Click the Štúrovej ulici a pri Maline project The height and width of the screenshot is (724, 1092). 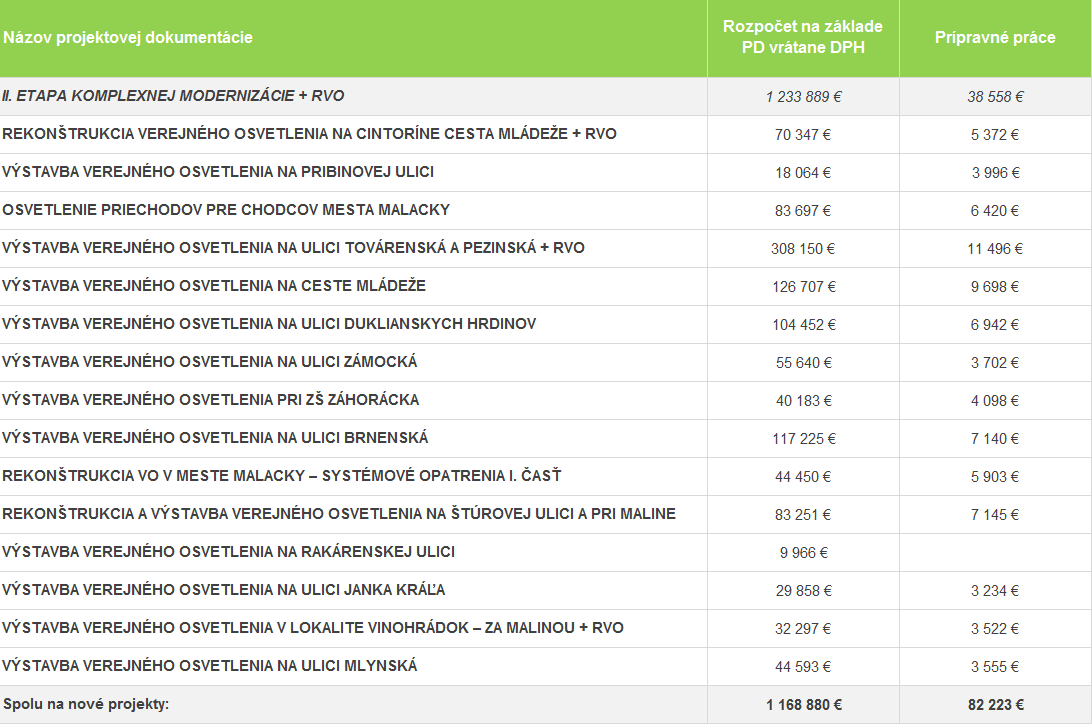(339, 514)
